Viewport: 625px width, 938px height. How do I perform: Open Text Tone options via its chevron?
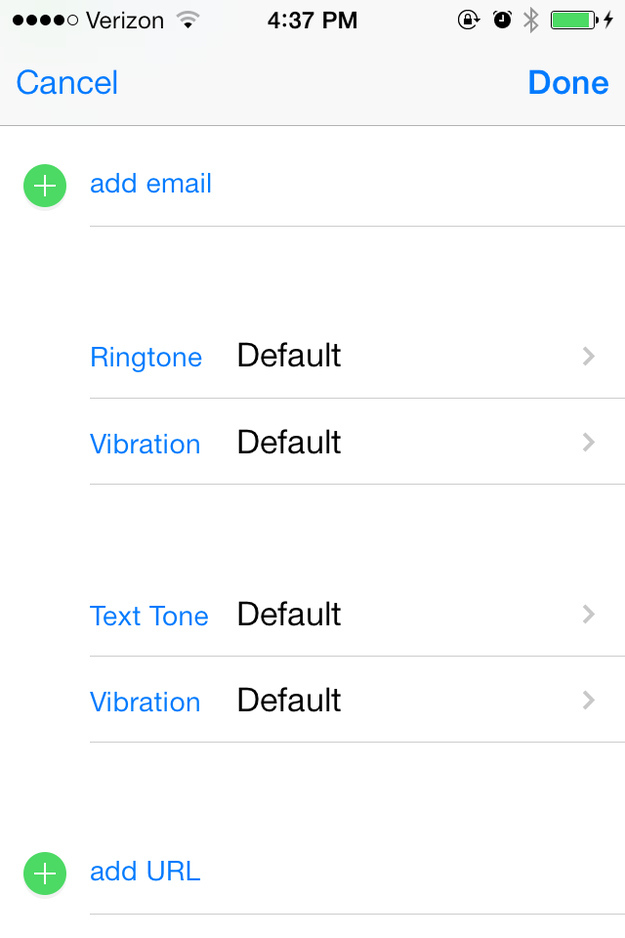click(x=589, y=614)
